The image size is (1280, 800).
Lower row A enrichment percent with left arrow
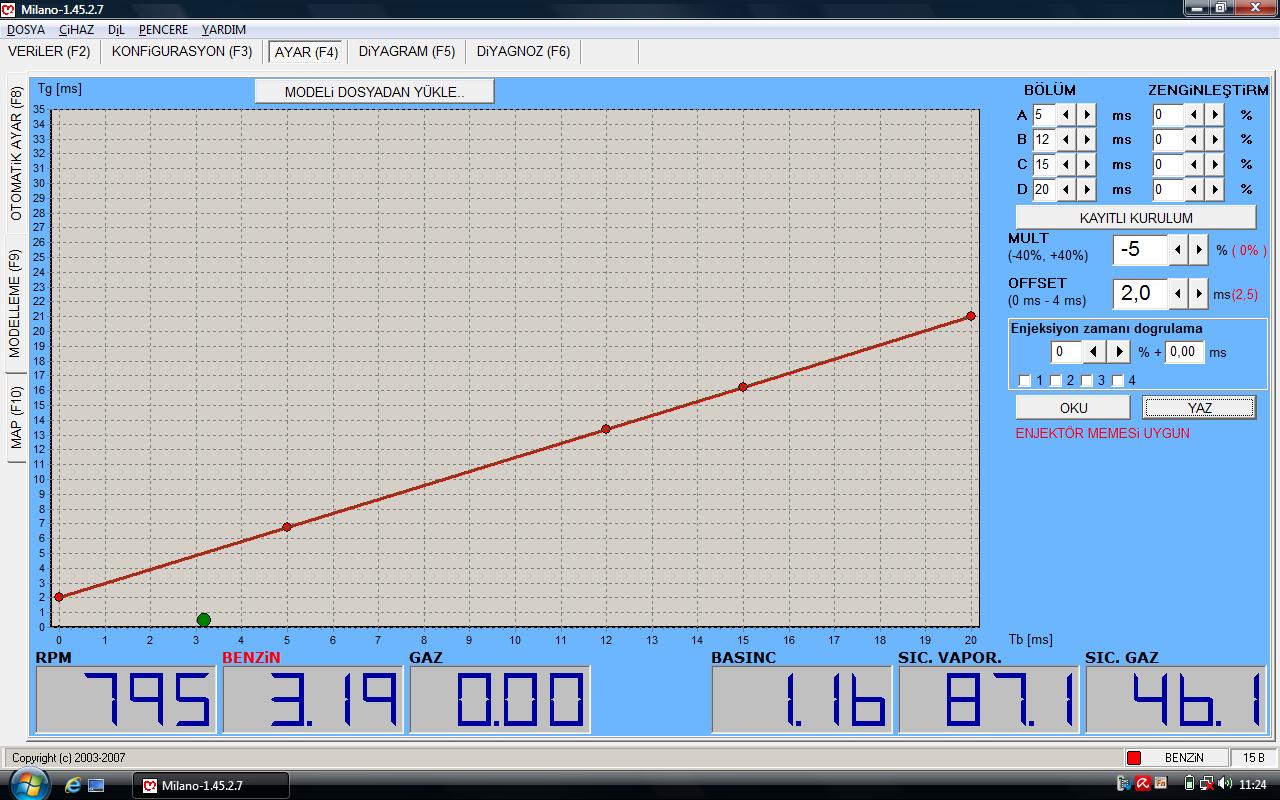point(1194,115)
